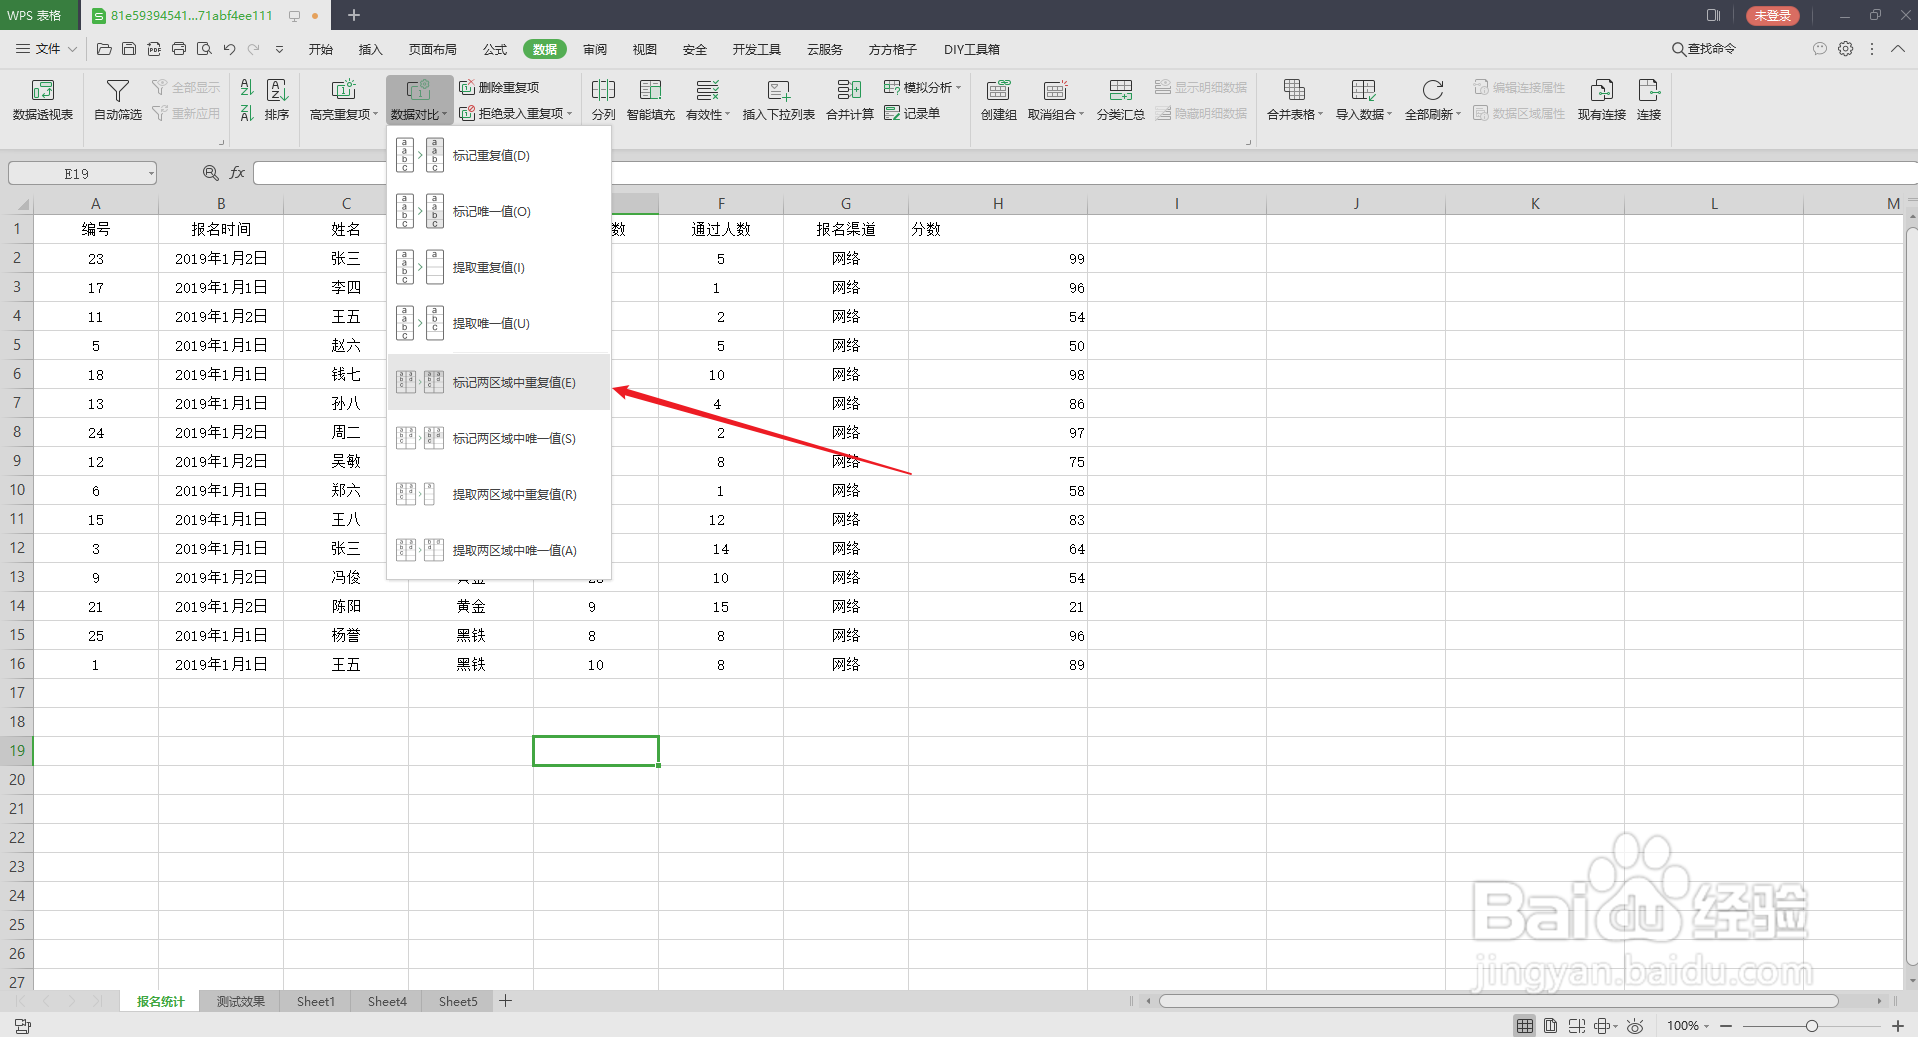Screen dimensions: 1918x1037
Task: Undo the last action
Action: tap(229, 49)
